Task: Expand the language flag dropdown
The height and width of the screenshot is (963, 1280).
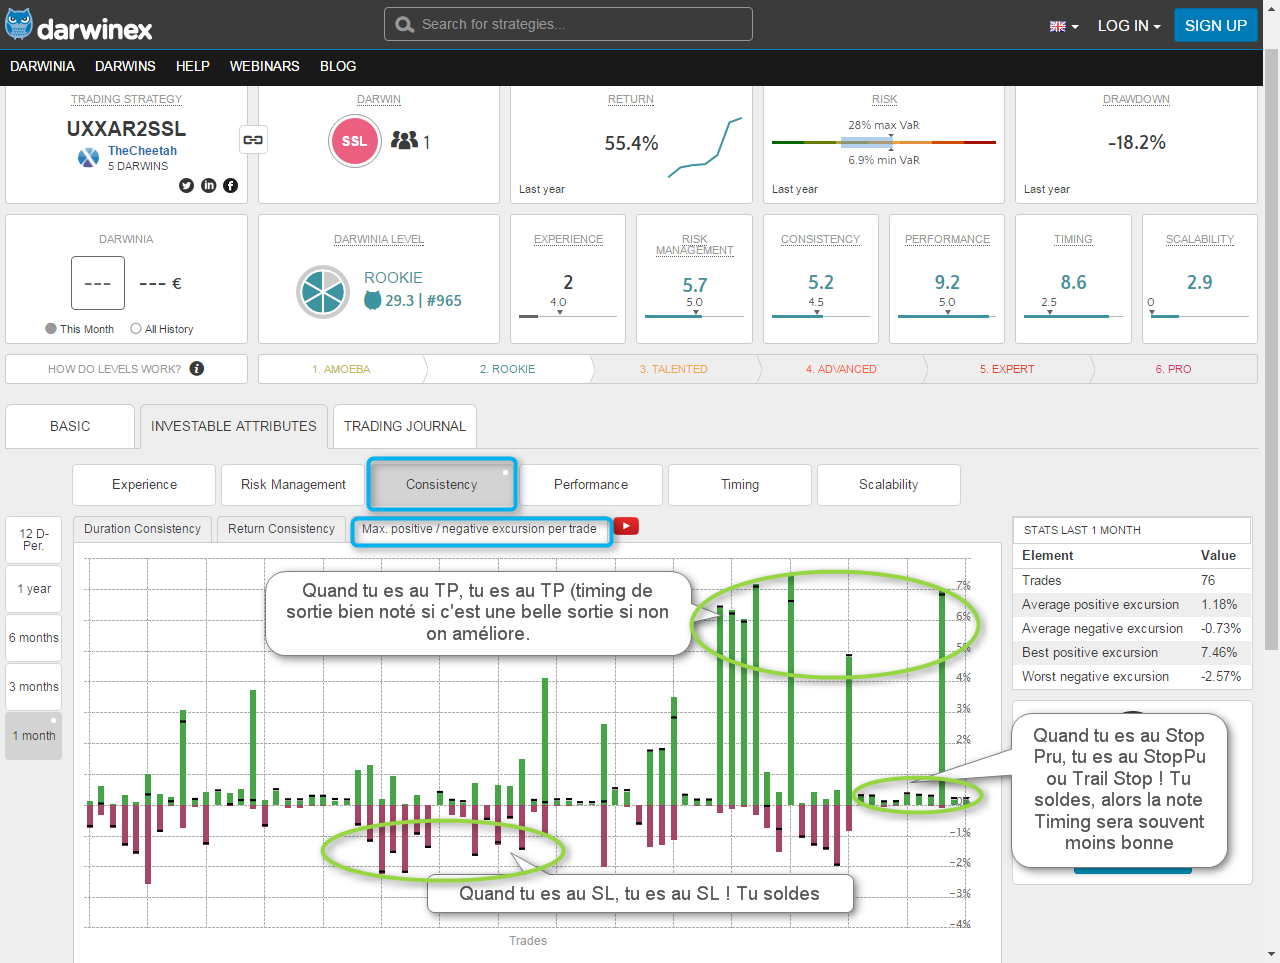Action: tap(1063, 26)
